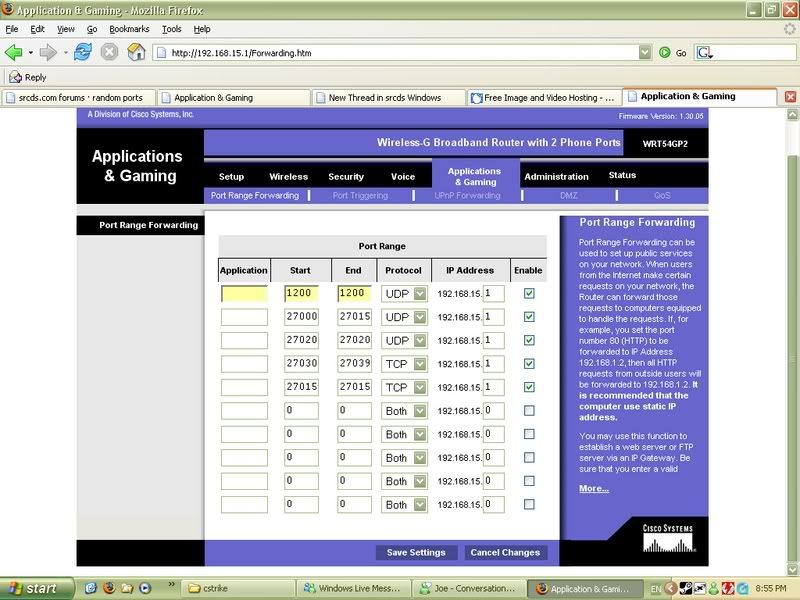Launch Firefox from the Quick Launch bar
The width and height of the screenshot is (800, 600).
click(x=109, y=588)
